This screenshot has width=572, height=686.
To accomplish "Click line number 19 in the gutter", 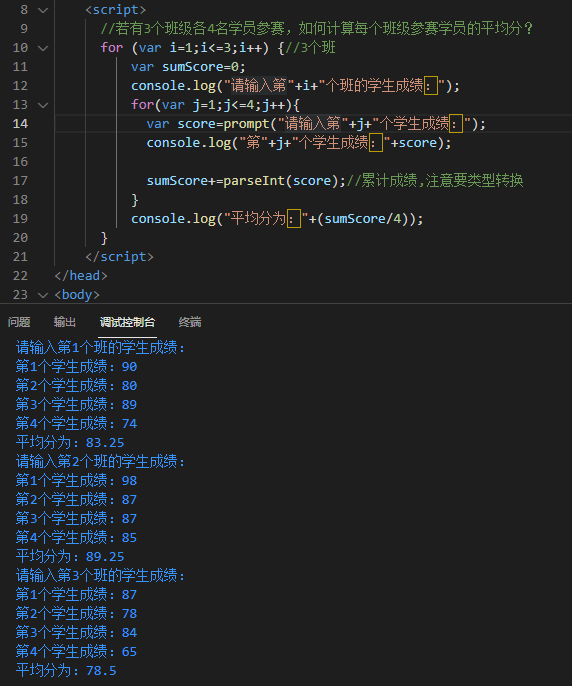I will (20, 219).
